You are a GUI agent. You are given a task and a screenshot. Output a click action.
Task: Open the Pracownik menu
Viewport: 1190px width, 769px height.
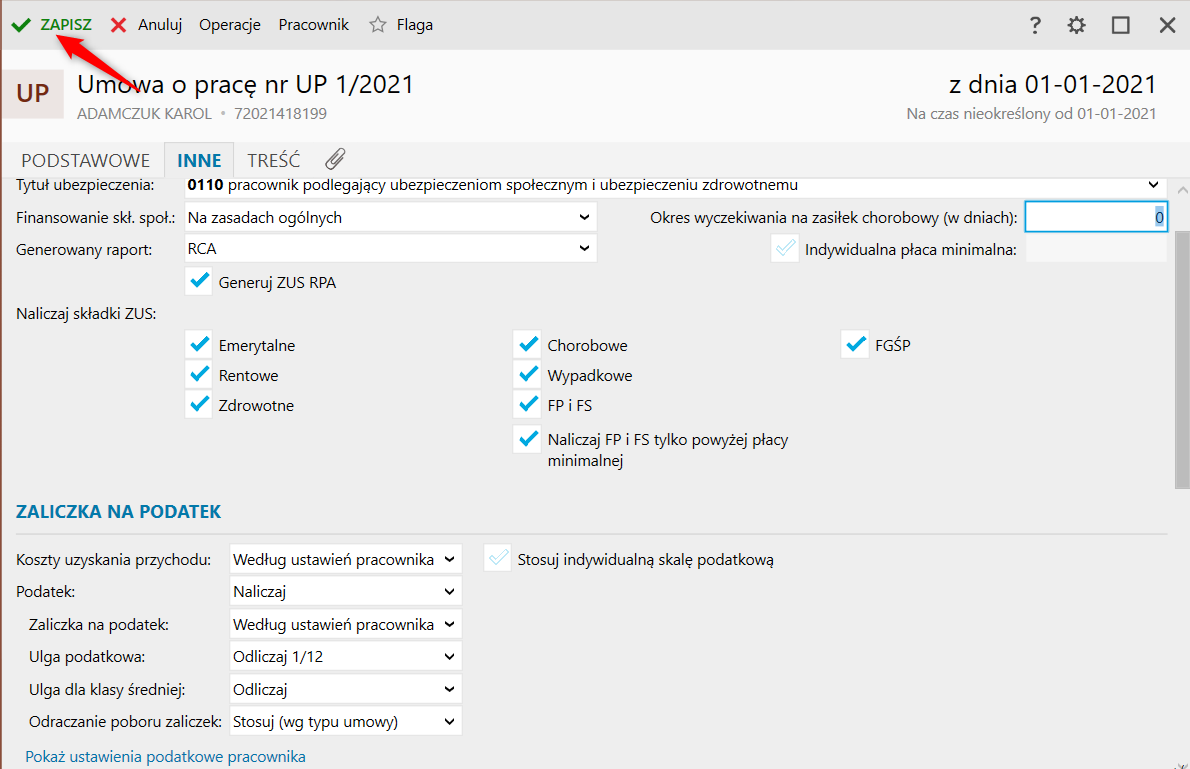(314, 25)
